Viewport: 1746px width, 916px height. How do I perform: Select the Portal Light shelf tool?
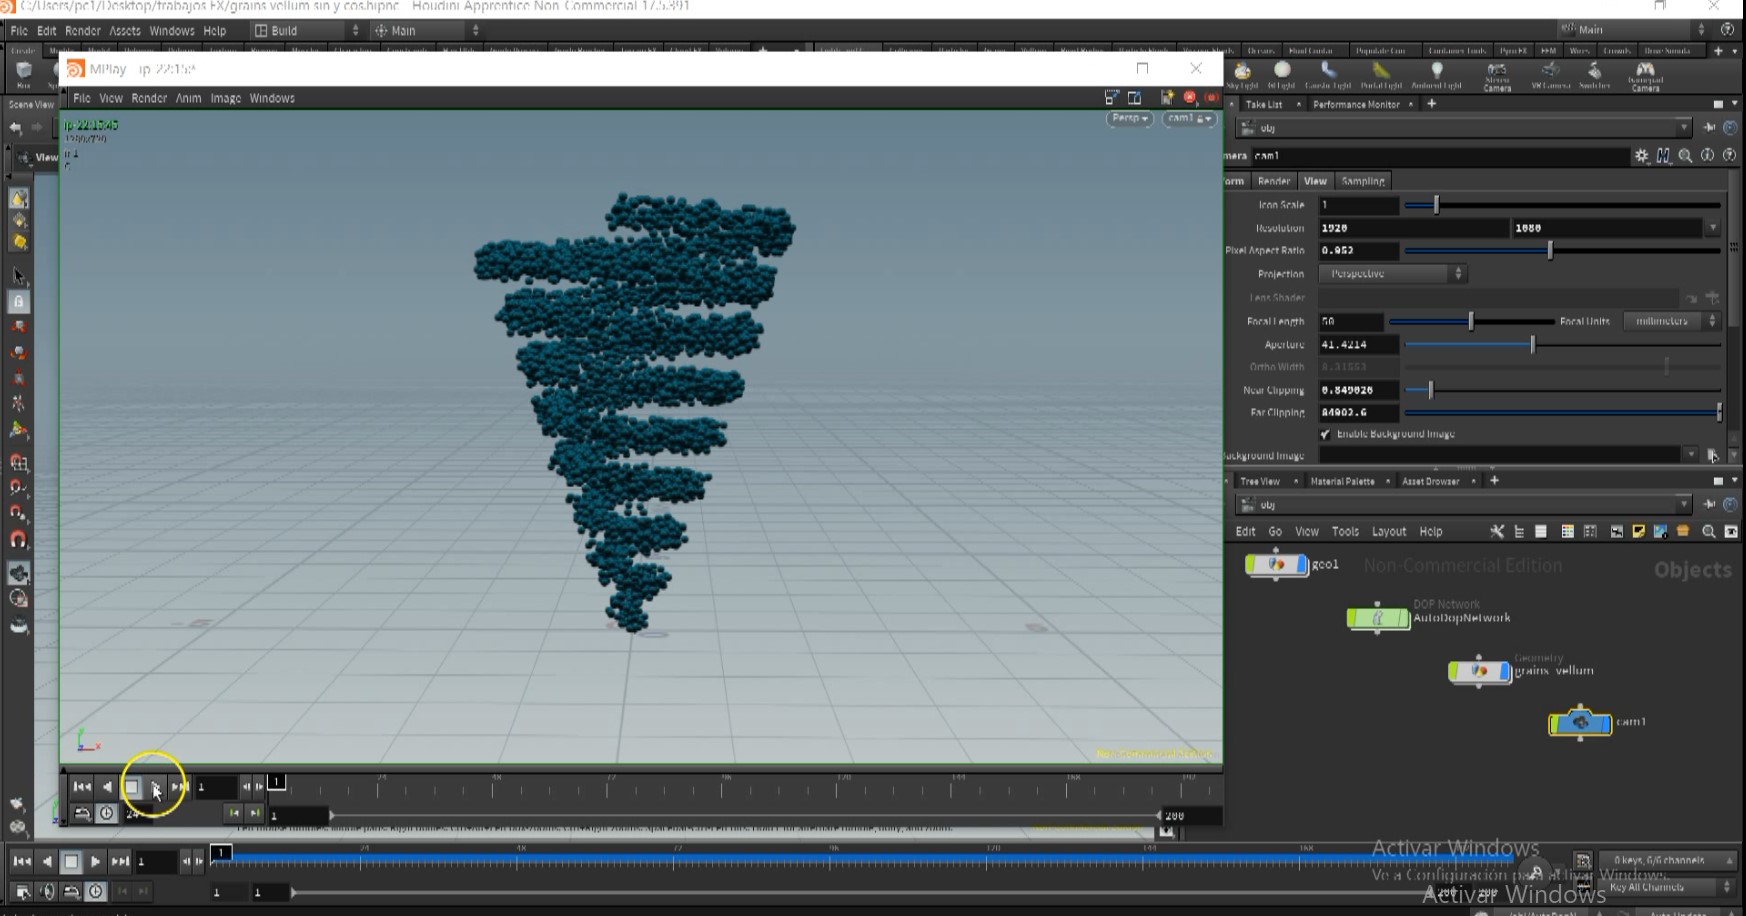click(1381, 75)
